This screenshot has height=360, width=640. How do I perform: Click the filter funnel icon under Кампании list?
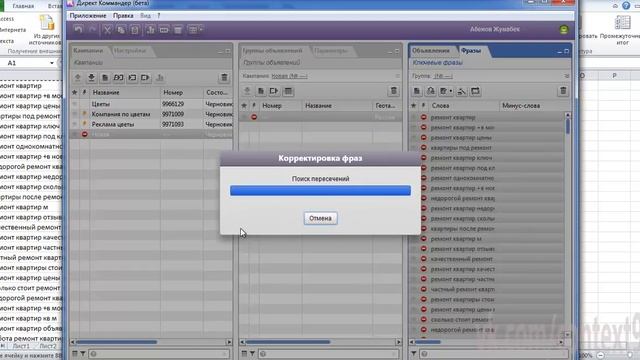point(82,353)
